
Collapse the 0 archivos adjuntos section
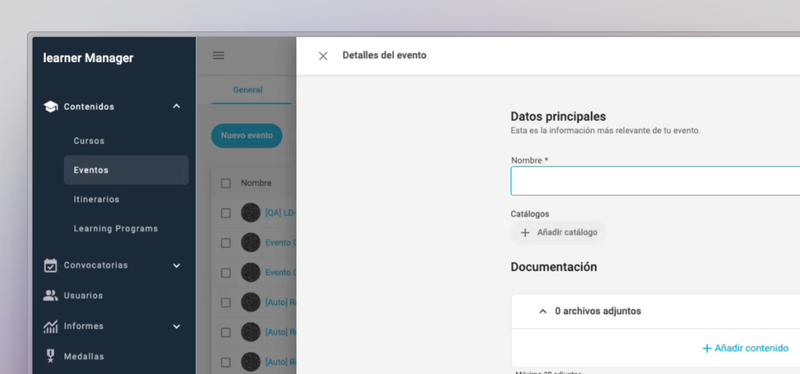pos(543,311)
